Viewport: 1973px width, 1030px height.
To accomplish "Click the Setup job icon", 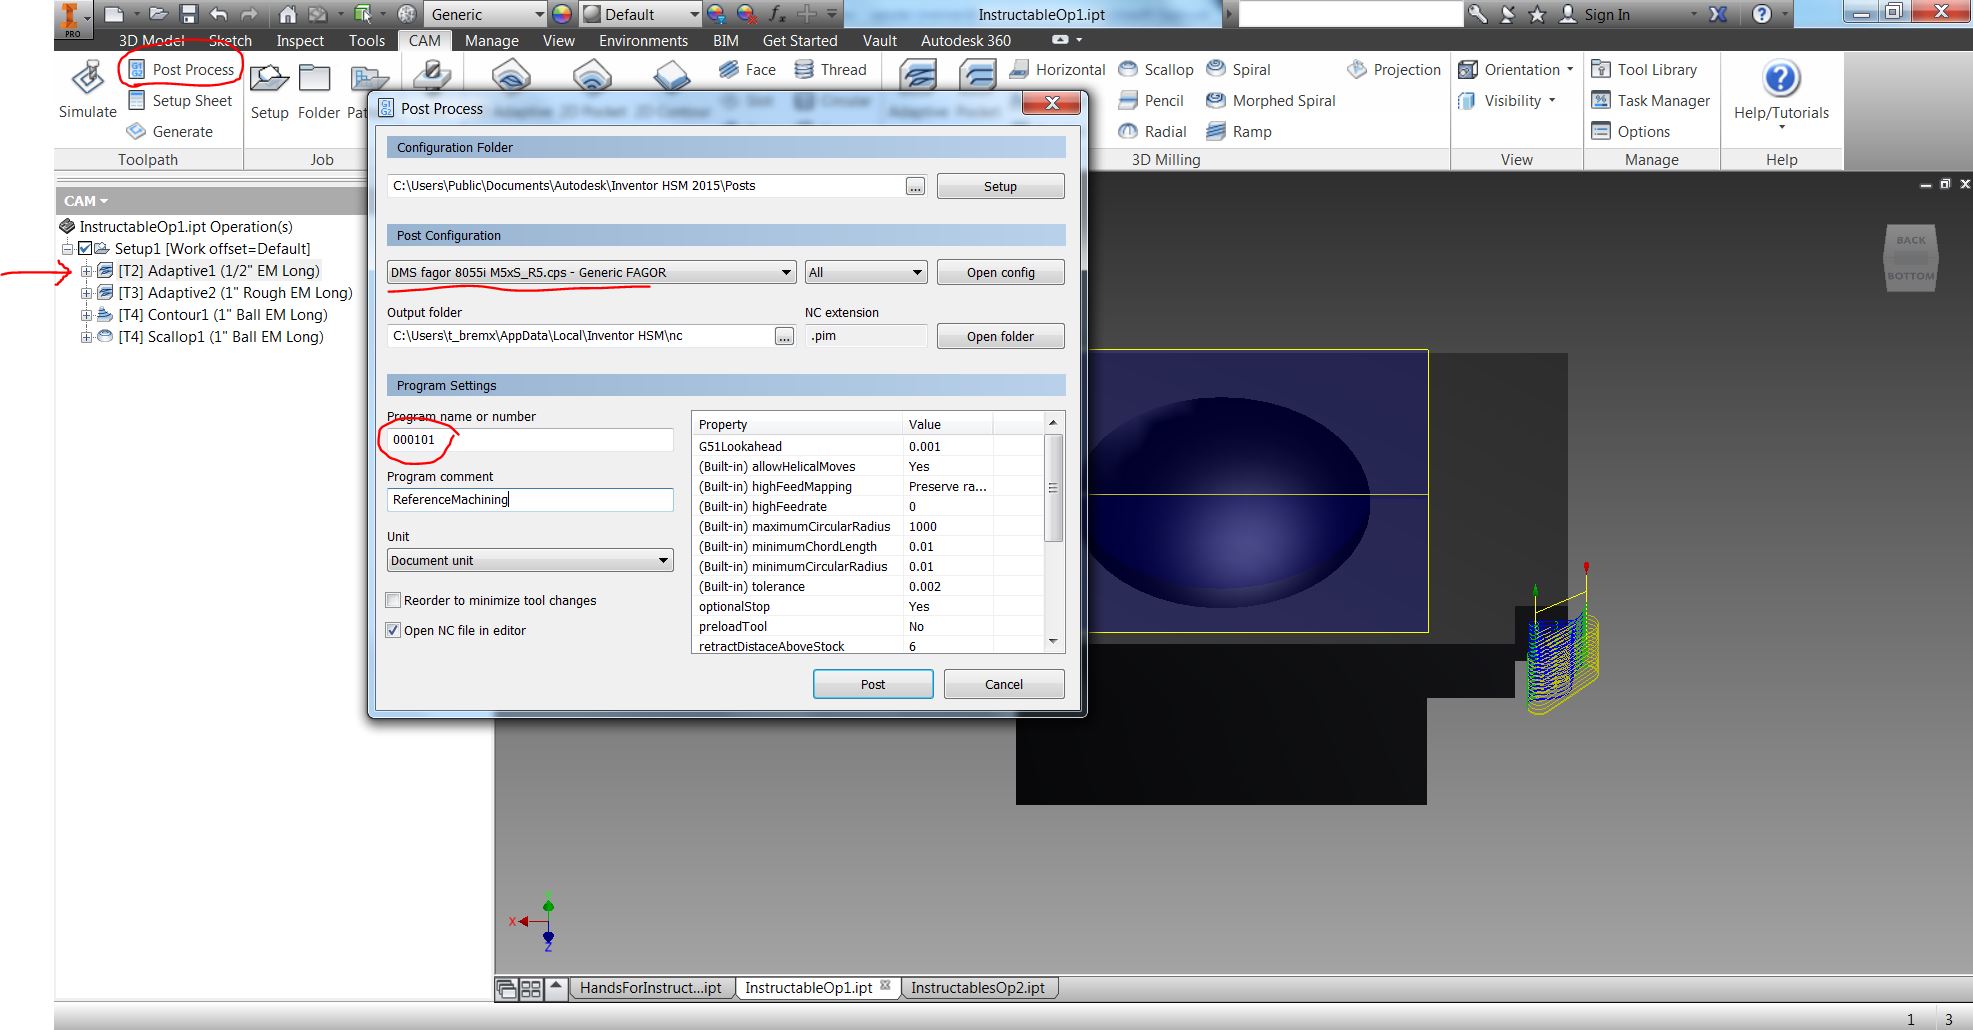I will pos(269,91).
